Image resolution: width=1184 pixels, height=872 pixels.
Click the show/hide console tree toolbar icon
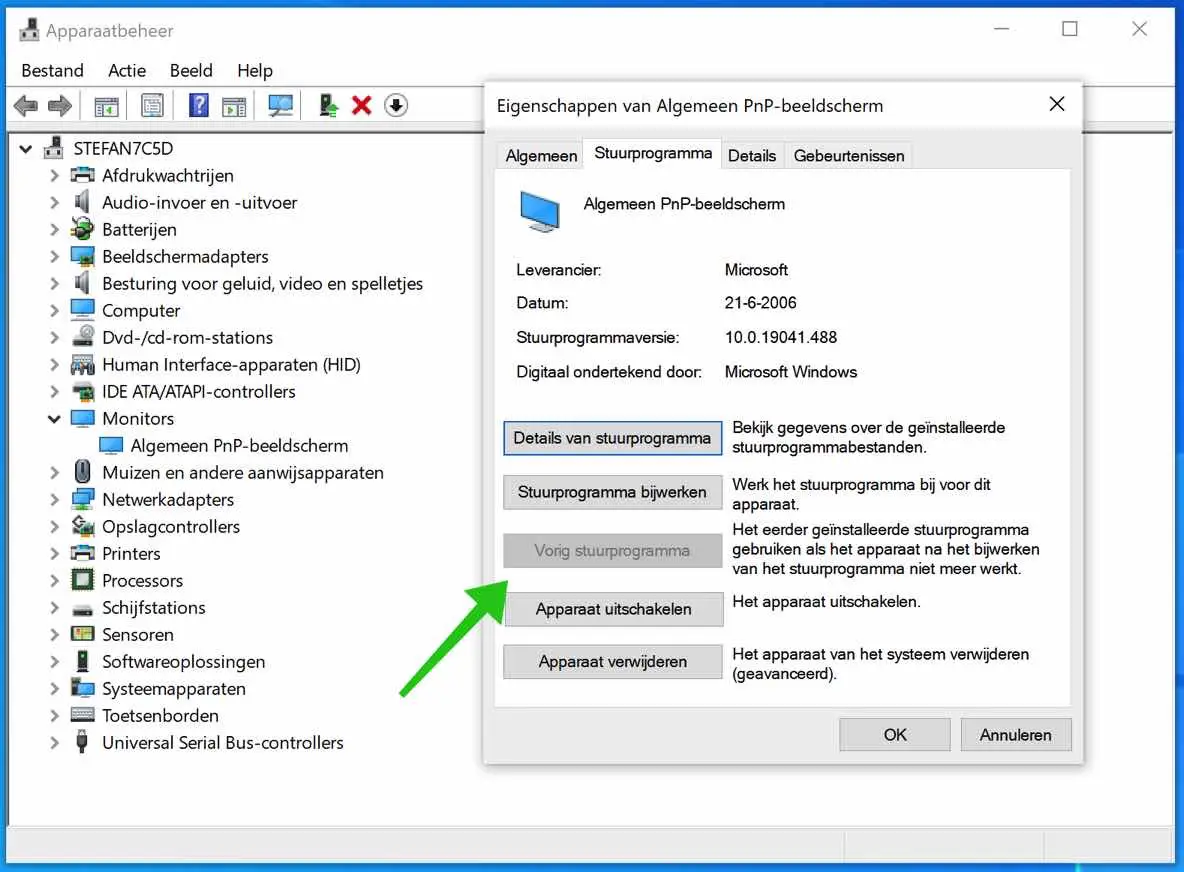tap(106, 106)
